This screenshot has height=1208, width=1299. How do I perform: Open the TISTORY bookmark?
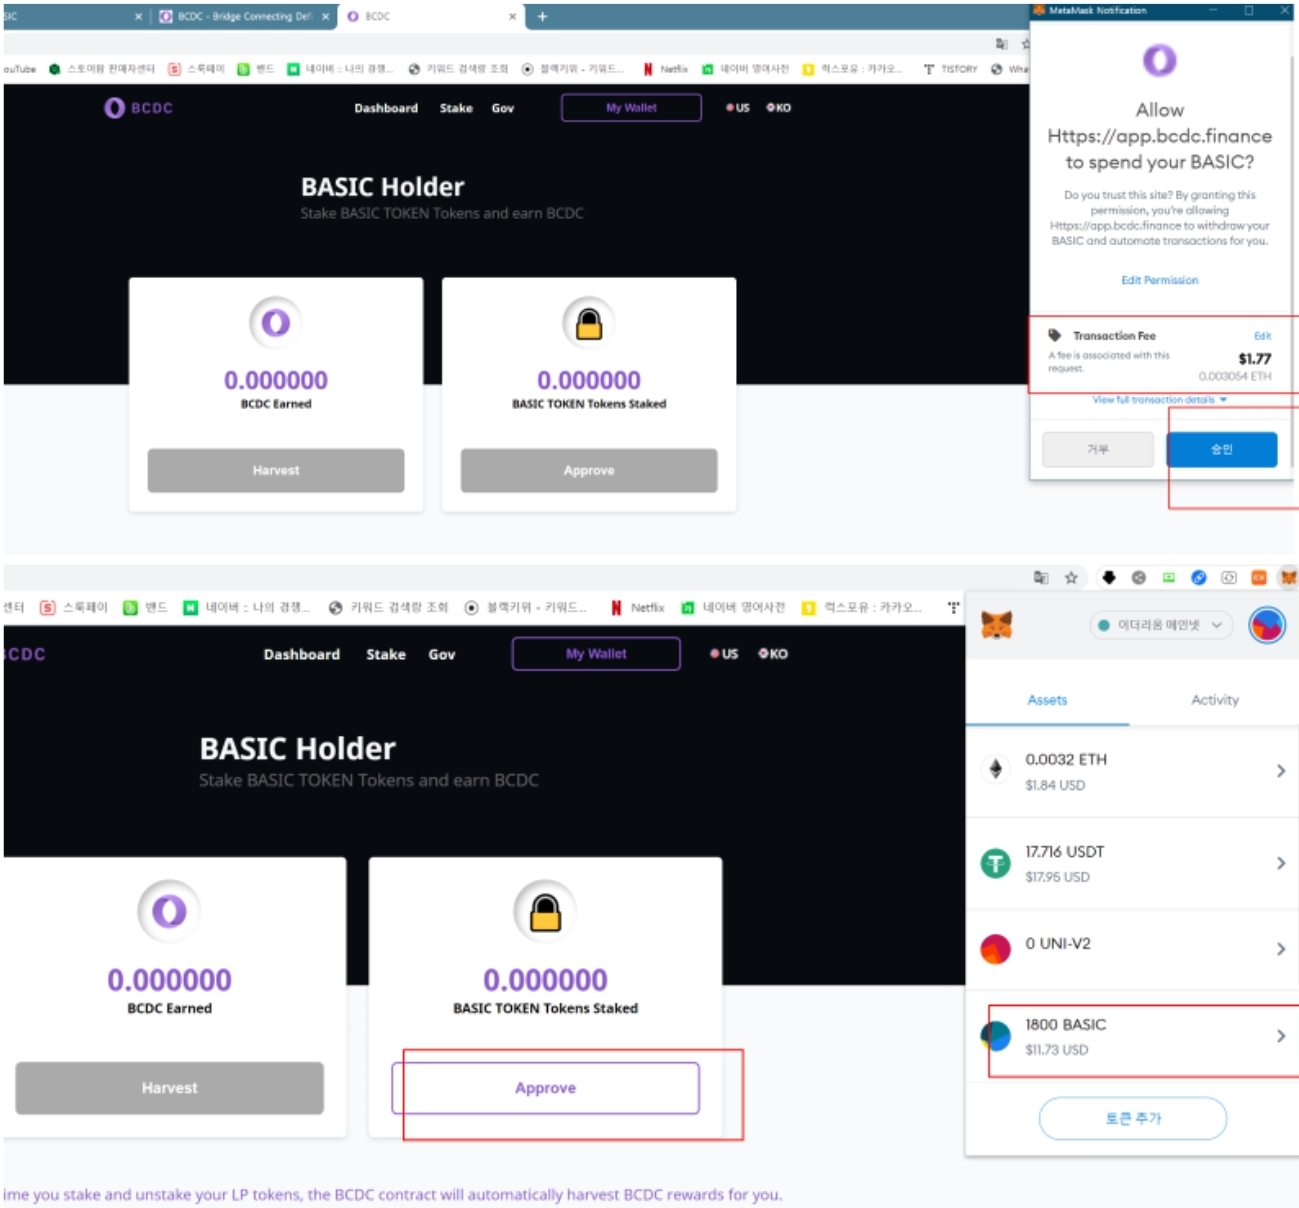click(x=950, y=69)
